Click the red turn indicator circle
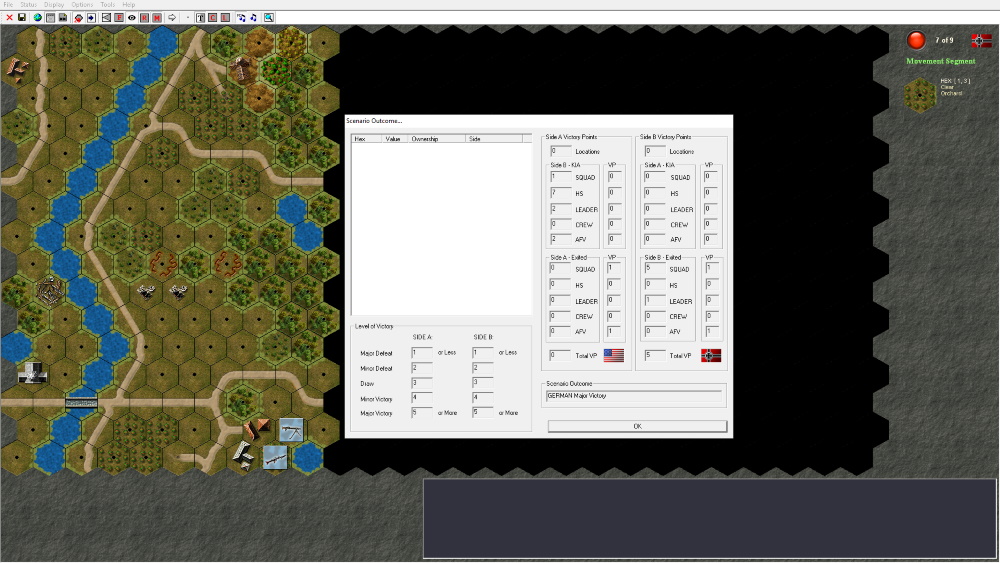1000x563 pixels. (x=916, y=40)
